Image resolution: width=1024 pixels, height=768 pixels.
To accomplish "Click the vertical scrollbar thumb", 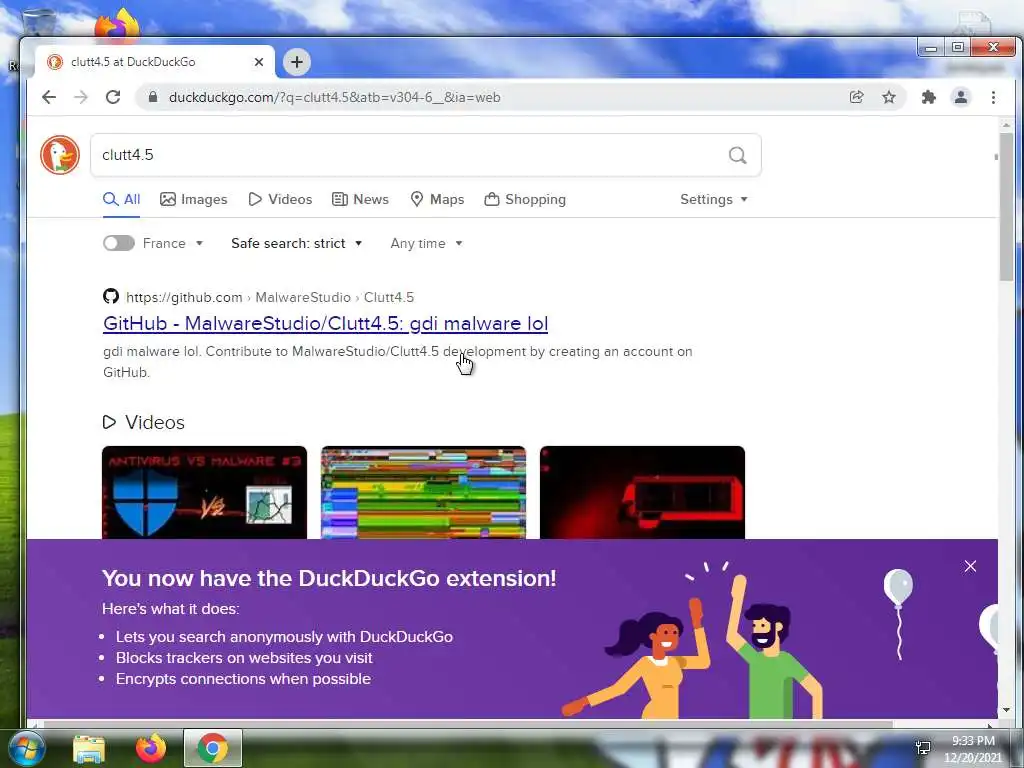I will pos(1006,206).
